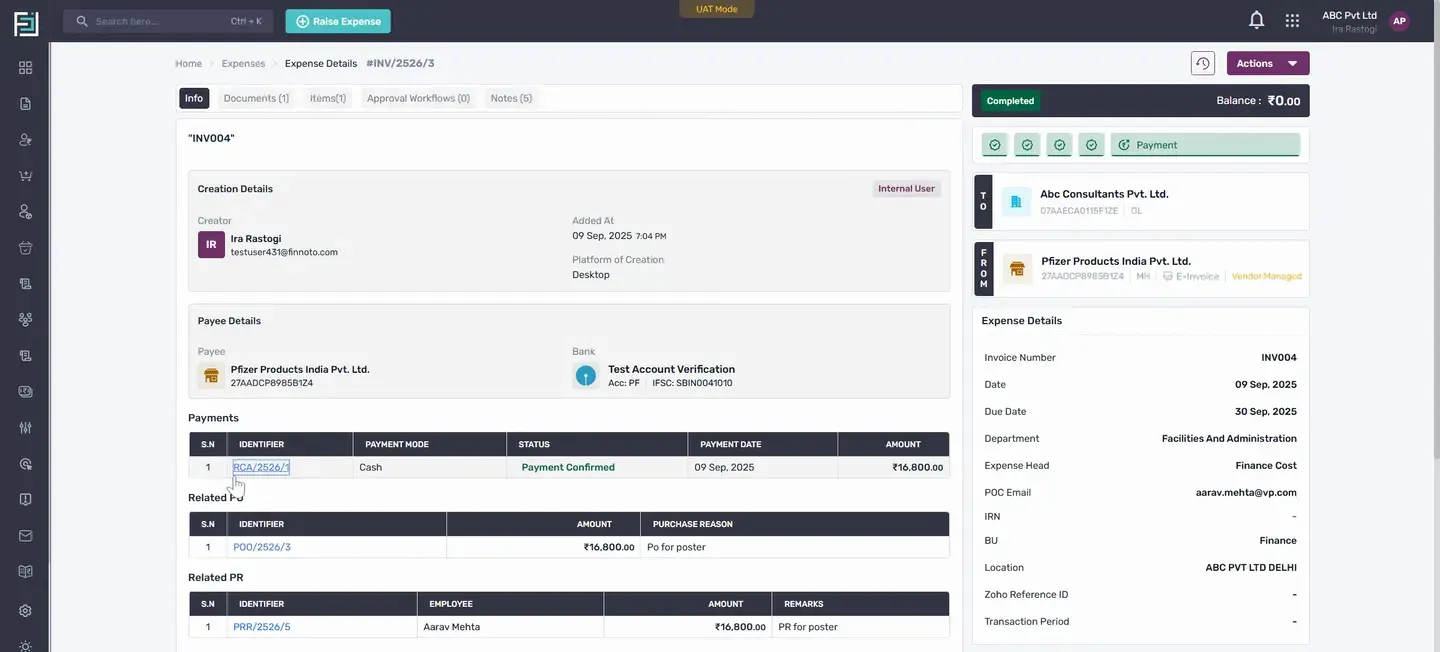Open the Documents (1) tab
The image size is (1440, 652).
(256, 98)
